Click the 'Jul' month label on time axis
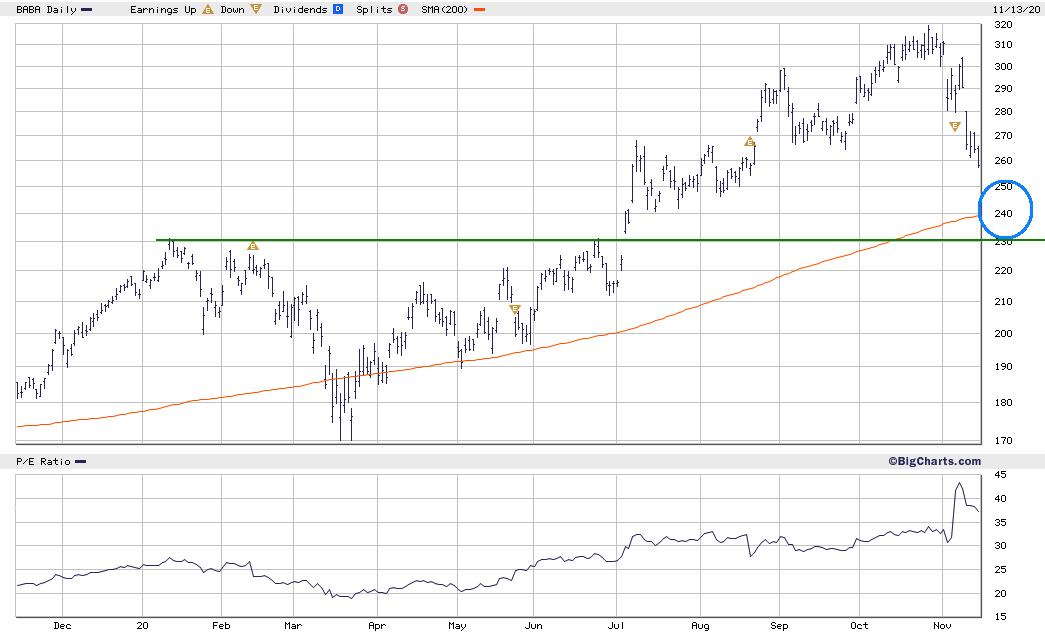The width and height of the screenshot is (1045, 635). (x=616, y=626)
